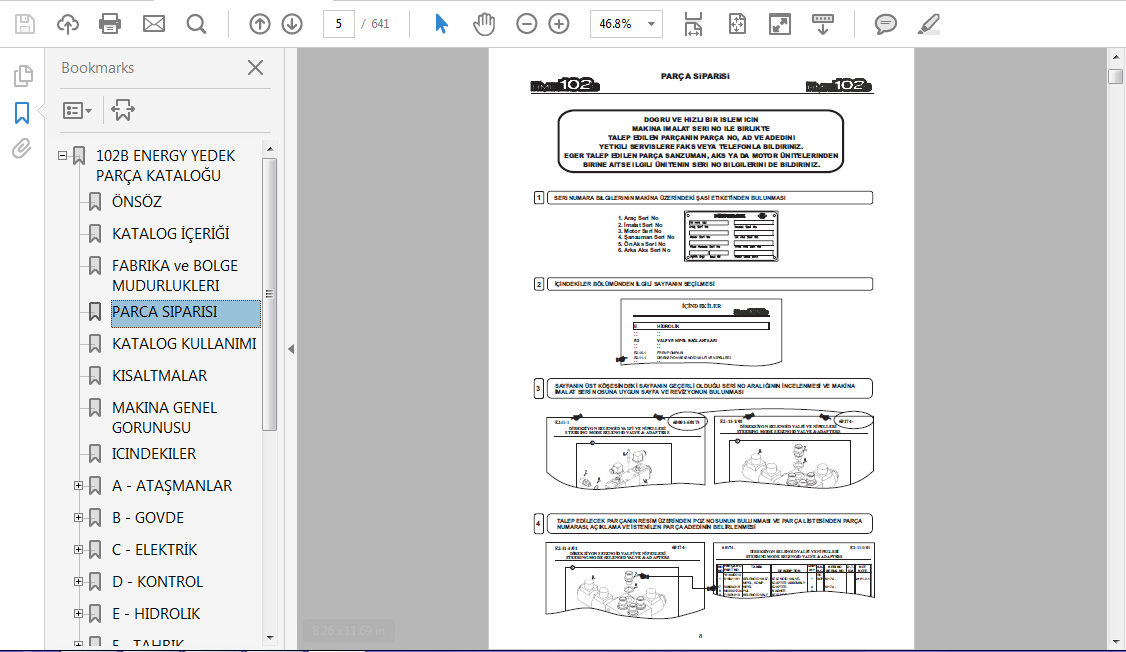Open the ICINDEKILER bookmark
Viewport: 1126px width, 652px height.
click(x=154, y=454)
